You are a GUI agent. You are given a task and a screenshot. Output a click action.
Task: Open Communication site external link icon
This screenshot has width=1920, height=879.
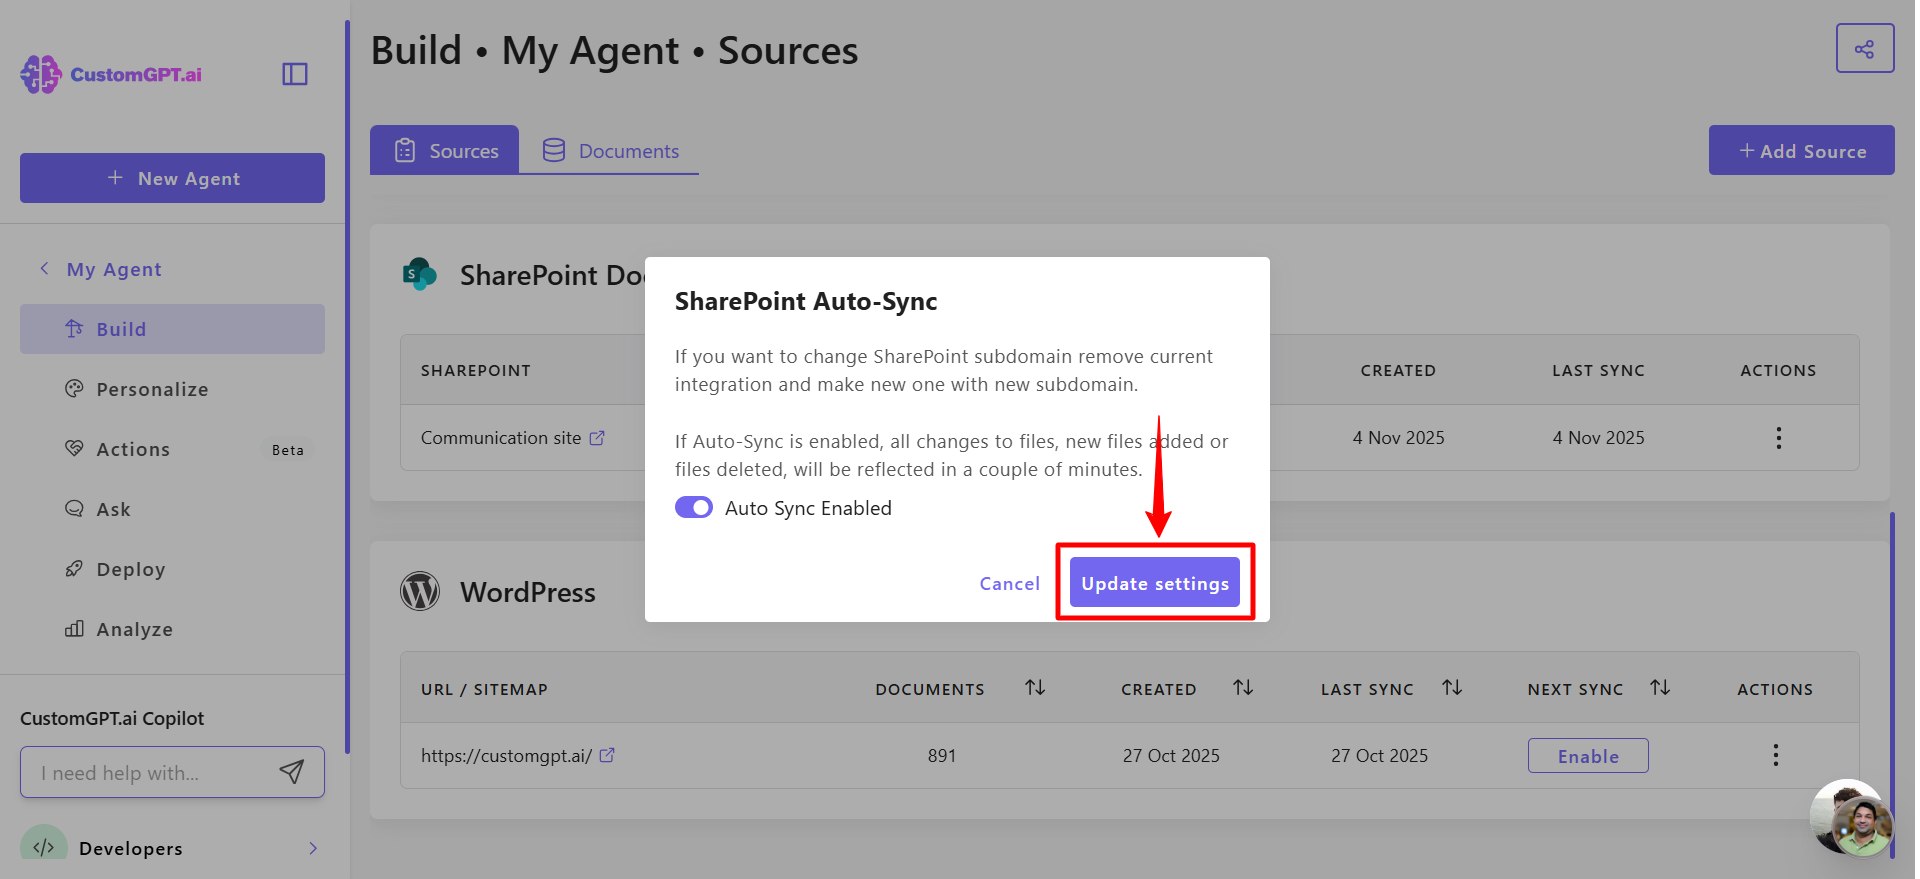597,438
